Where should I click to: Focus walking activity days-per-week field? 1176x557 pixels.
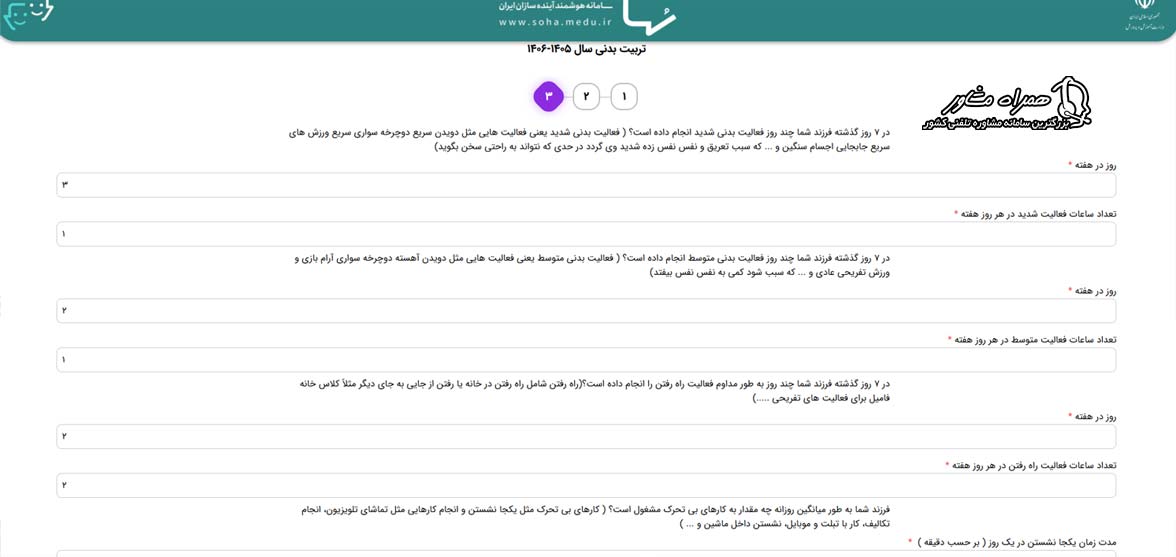(586, 436)
